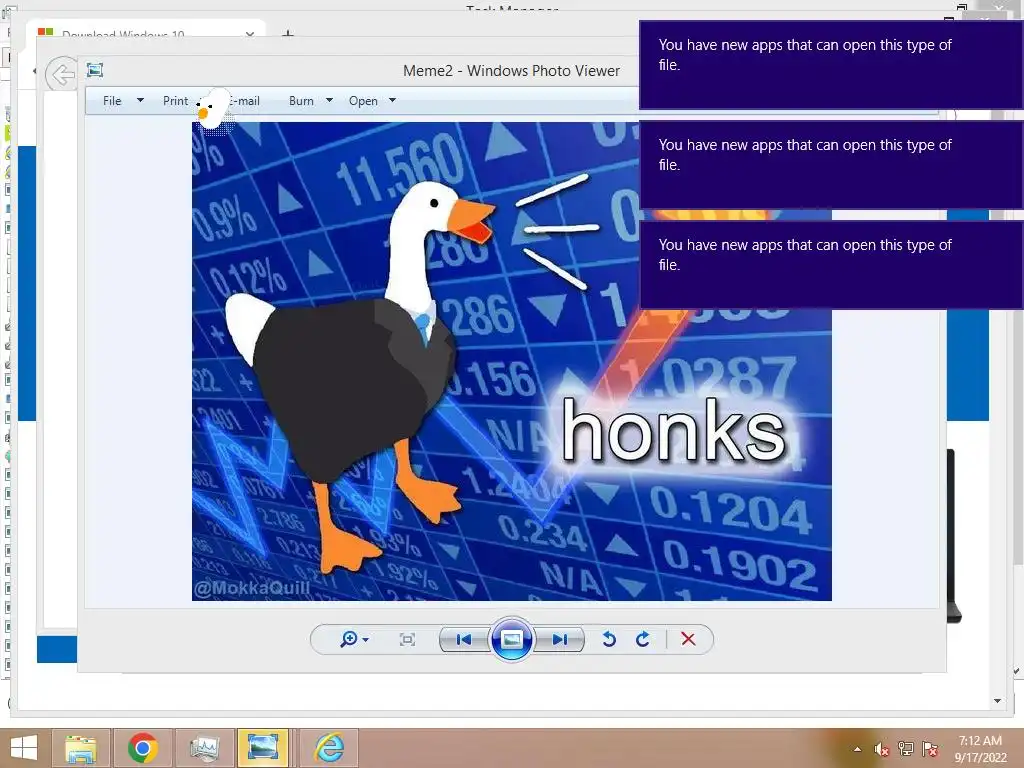1024x768 pixels.
Task: Click the network tray icon
Action: [906, 749]
